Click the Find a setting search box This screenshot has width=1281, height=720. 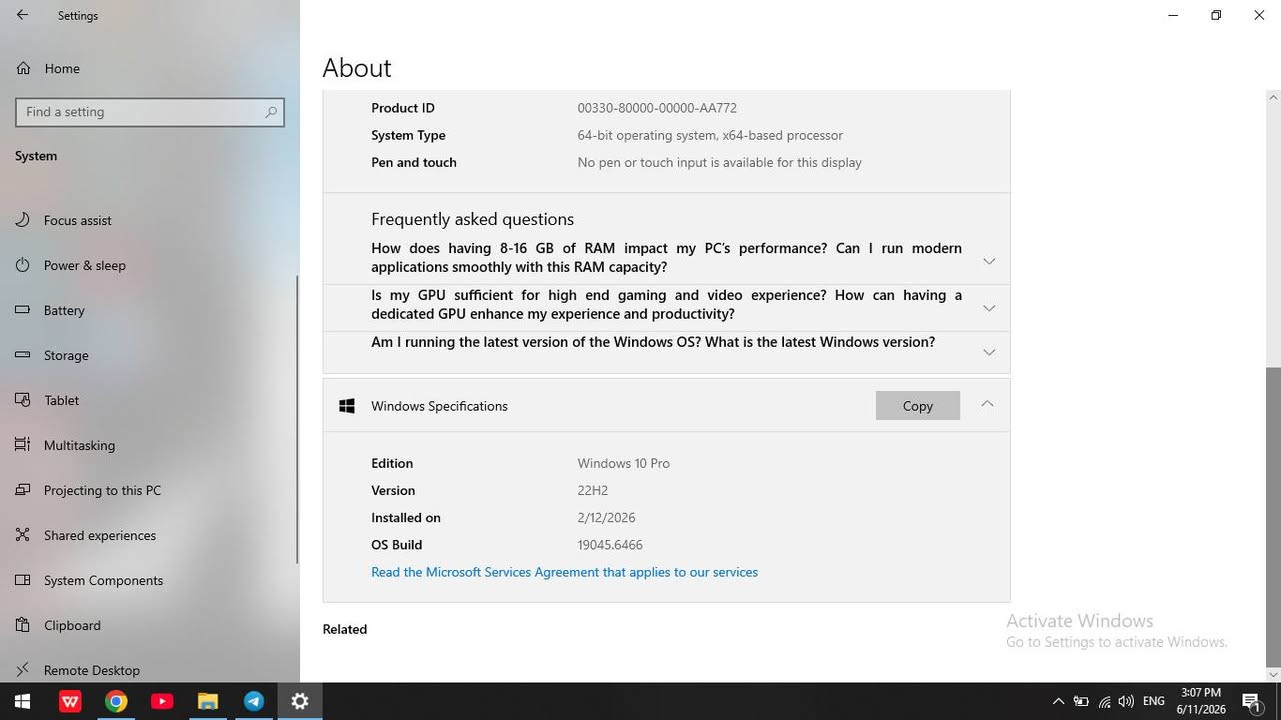click(x=150, y=112)
